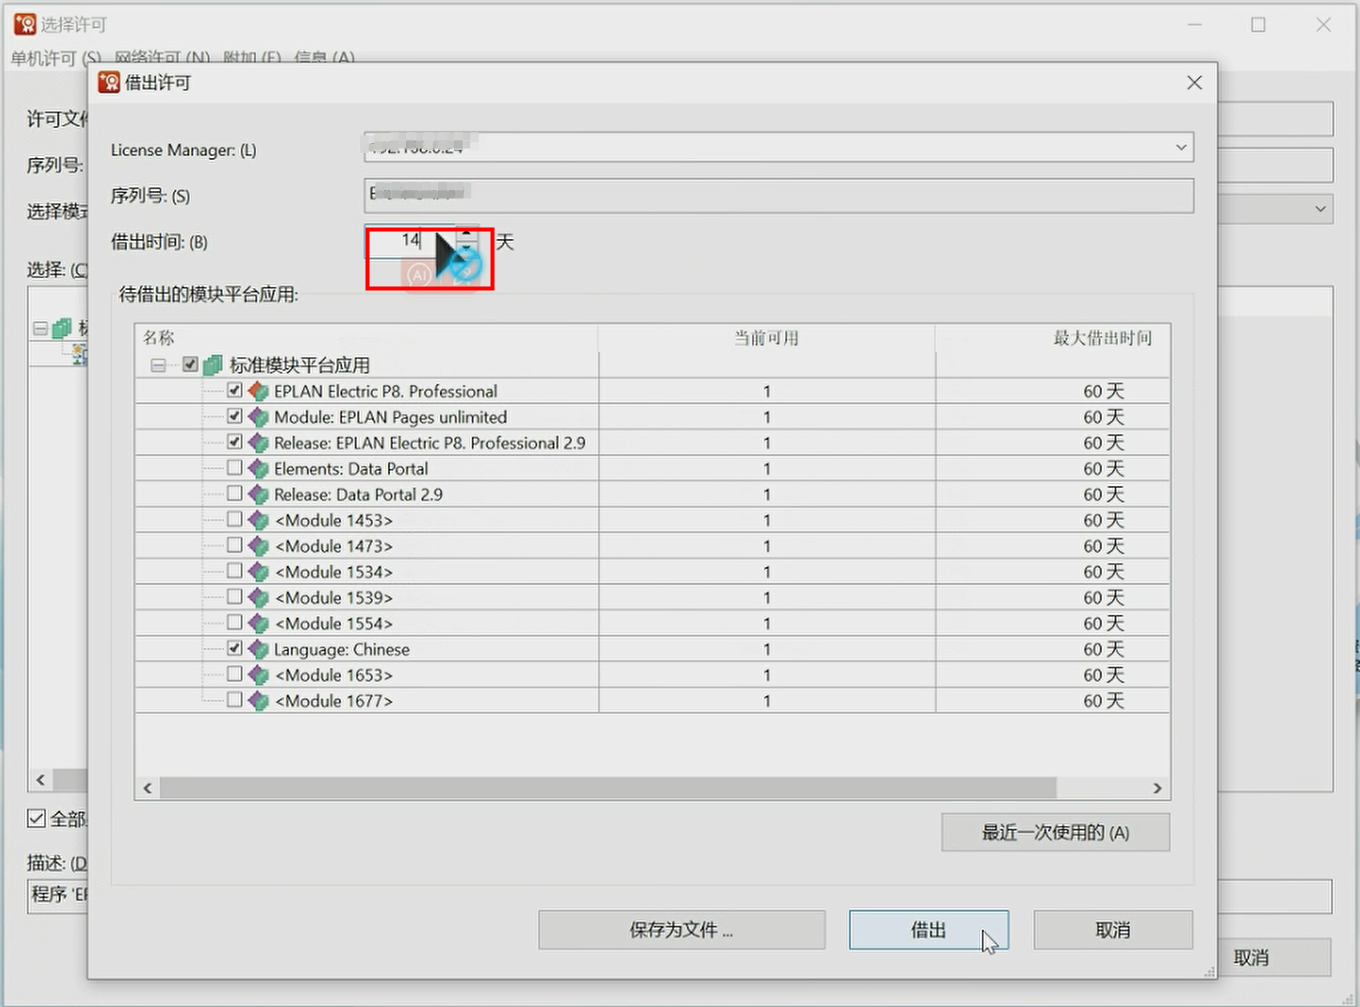Click the <Module 1677> row icon

pyautogui.click(x=258, y=702)
